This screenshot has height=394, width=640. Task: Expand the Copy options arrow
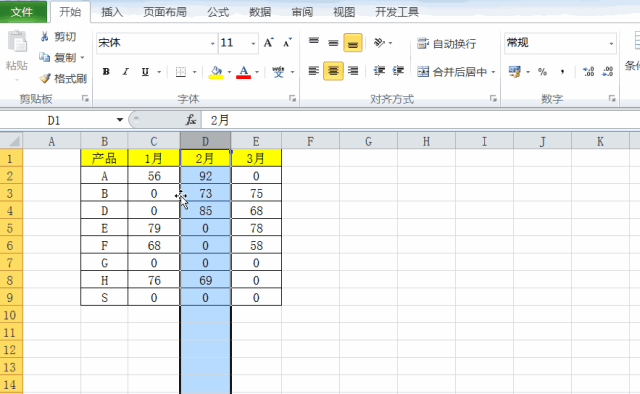click(x=82, y=58)
